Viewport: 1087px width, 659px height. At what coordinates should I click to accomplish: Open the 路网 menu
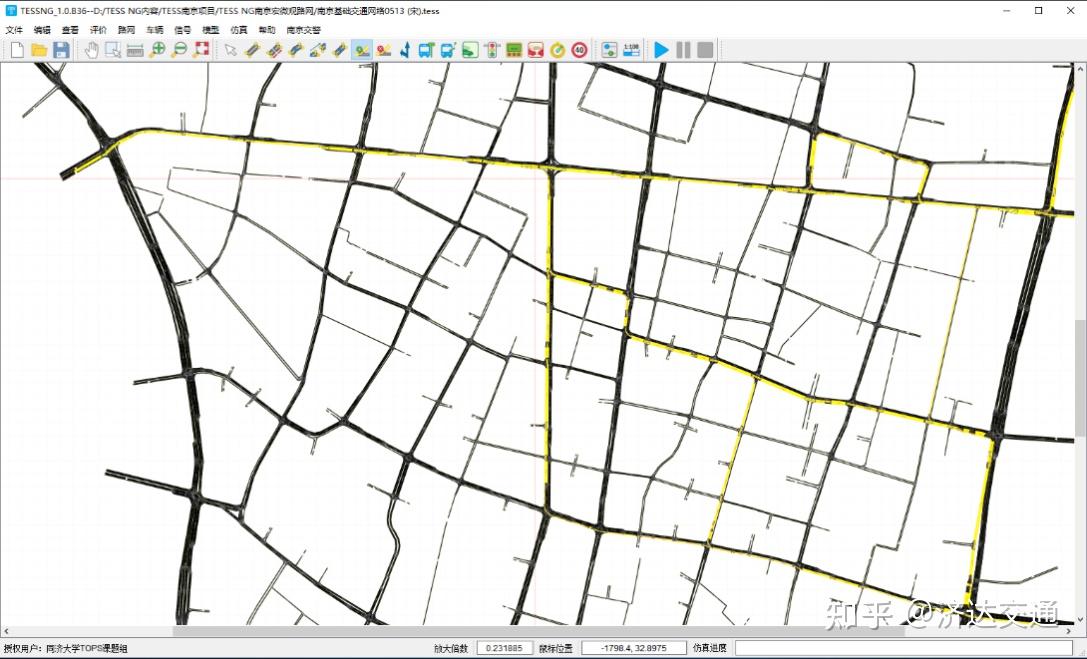(x=126, y=30)
